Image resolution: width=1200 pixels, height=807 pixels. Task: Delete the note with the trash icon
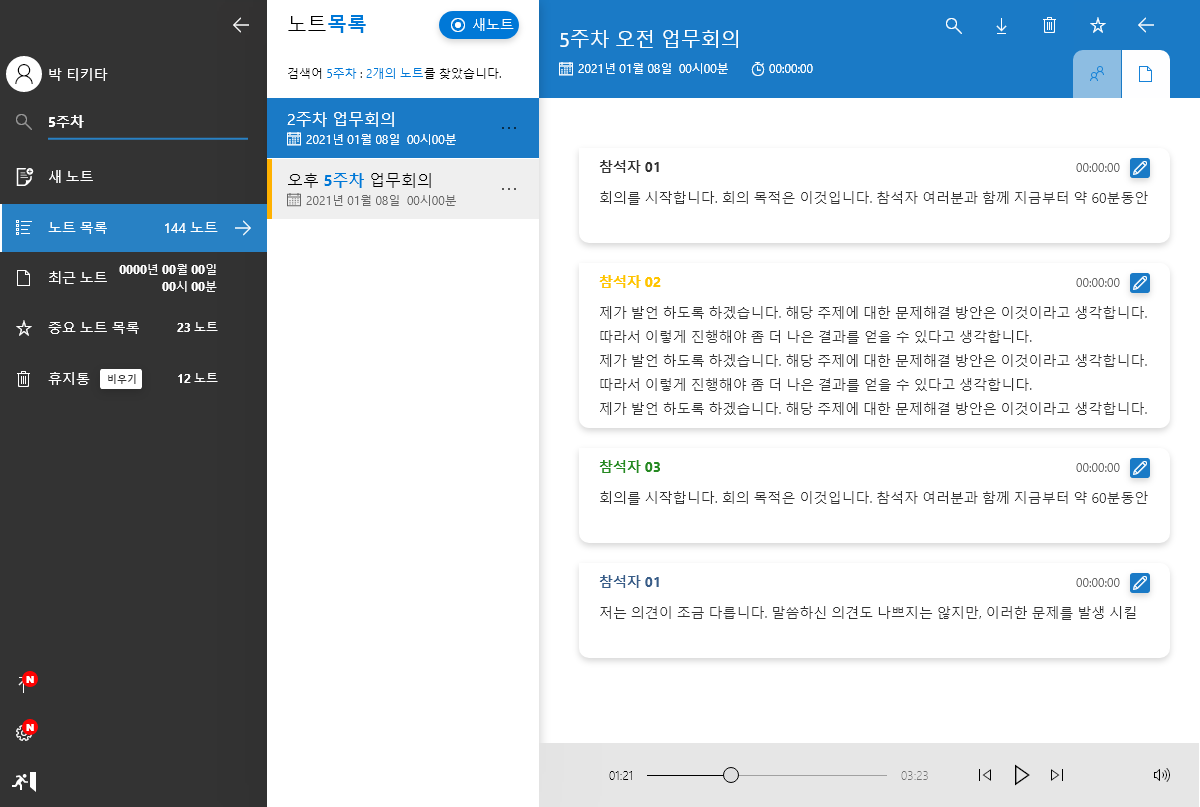point(1049,26)
